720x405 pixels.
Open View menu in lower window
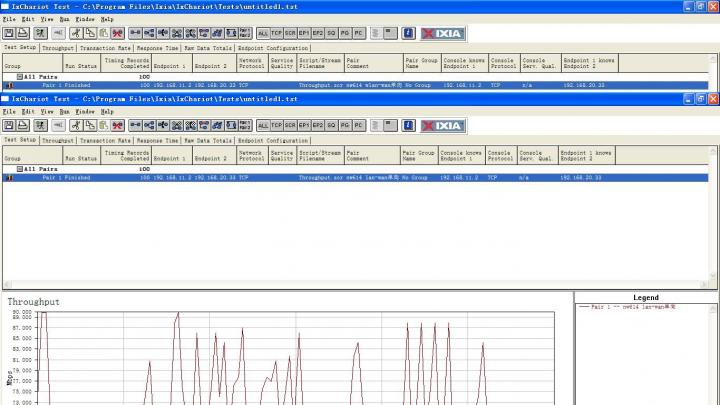point(47,112)
